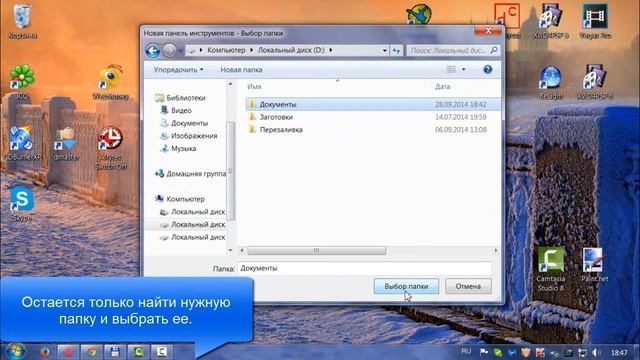Select the Skype desktop shortcut

coord(22,204)
